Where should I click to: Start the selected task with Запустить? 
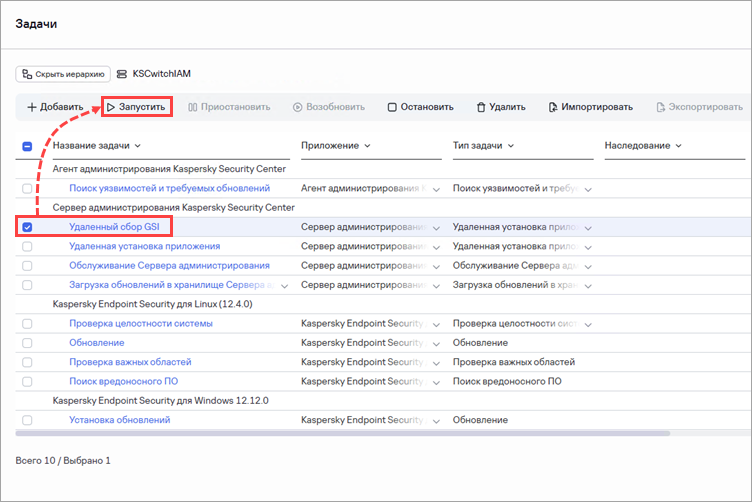click(x=137, y=107)
